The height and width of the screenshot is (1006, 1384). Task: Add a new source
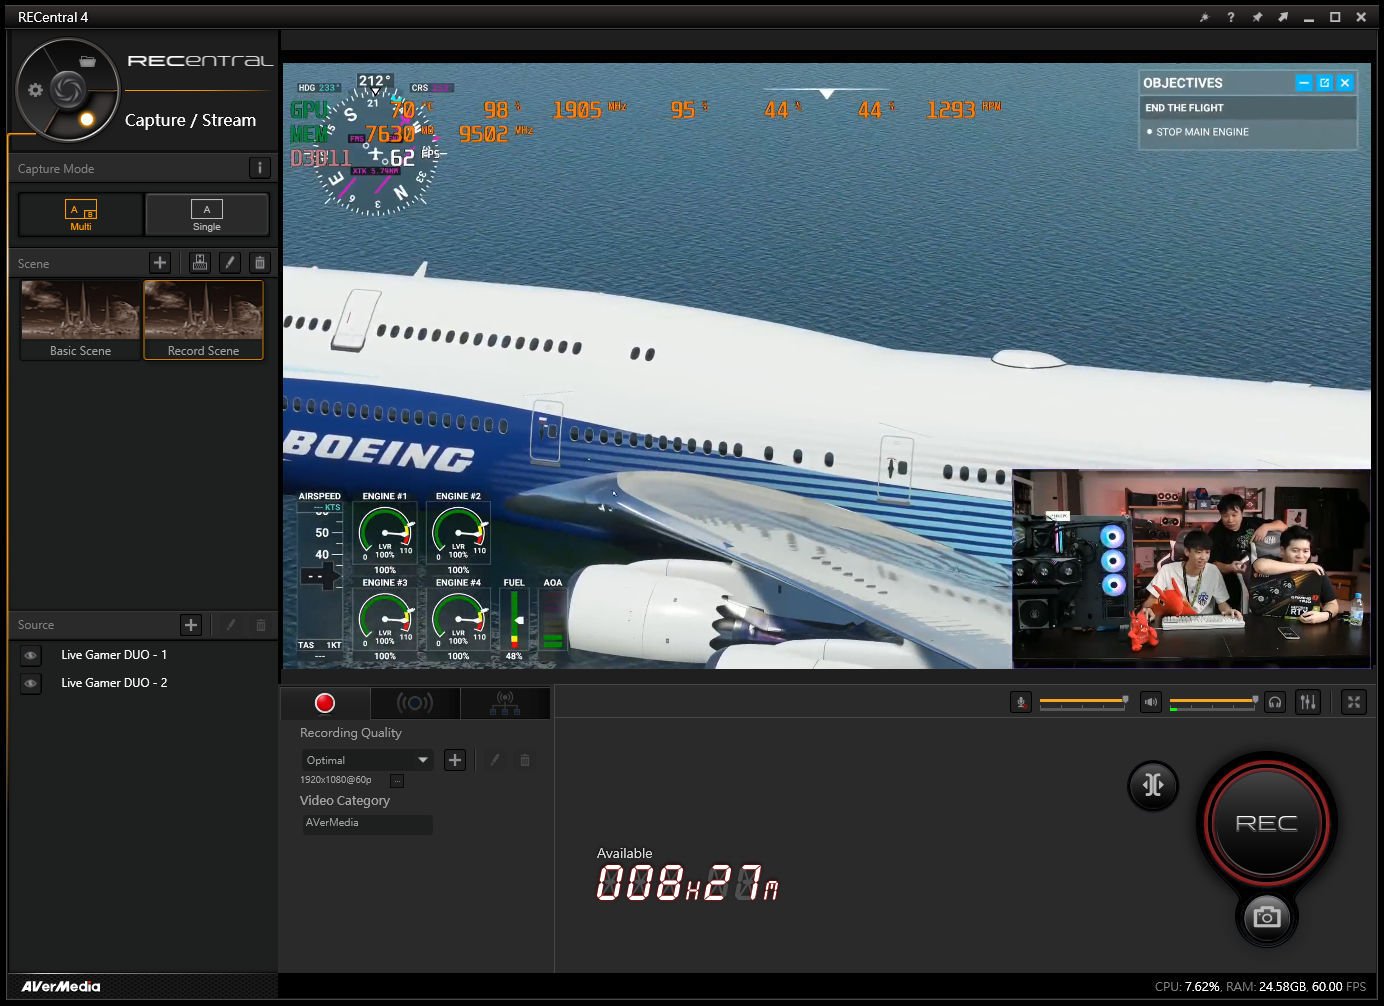tap(191, 625)
